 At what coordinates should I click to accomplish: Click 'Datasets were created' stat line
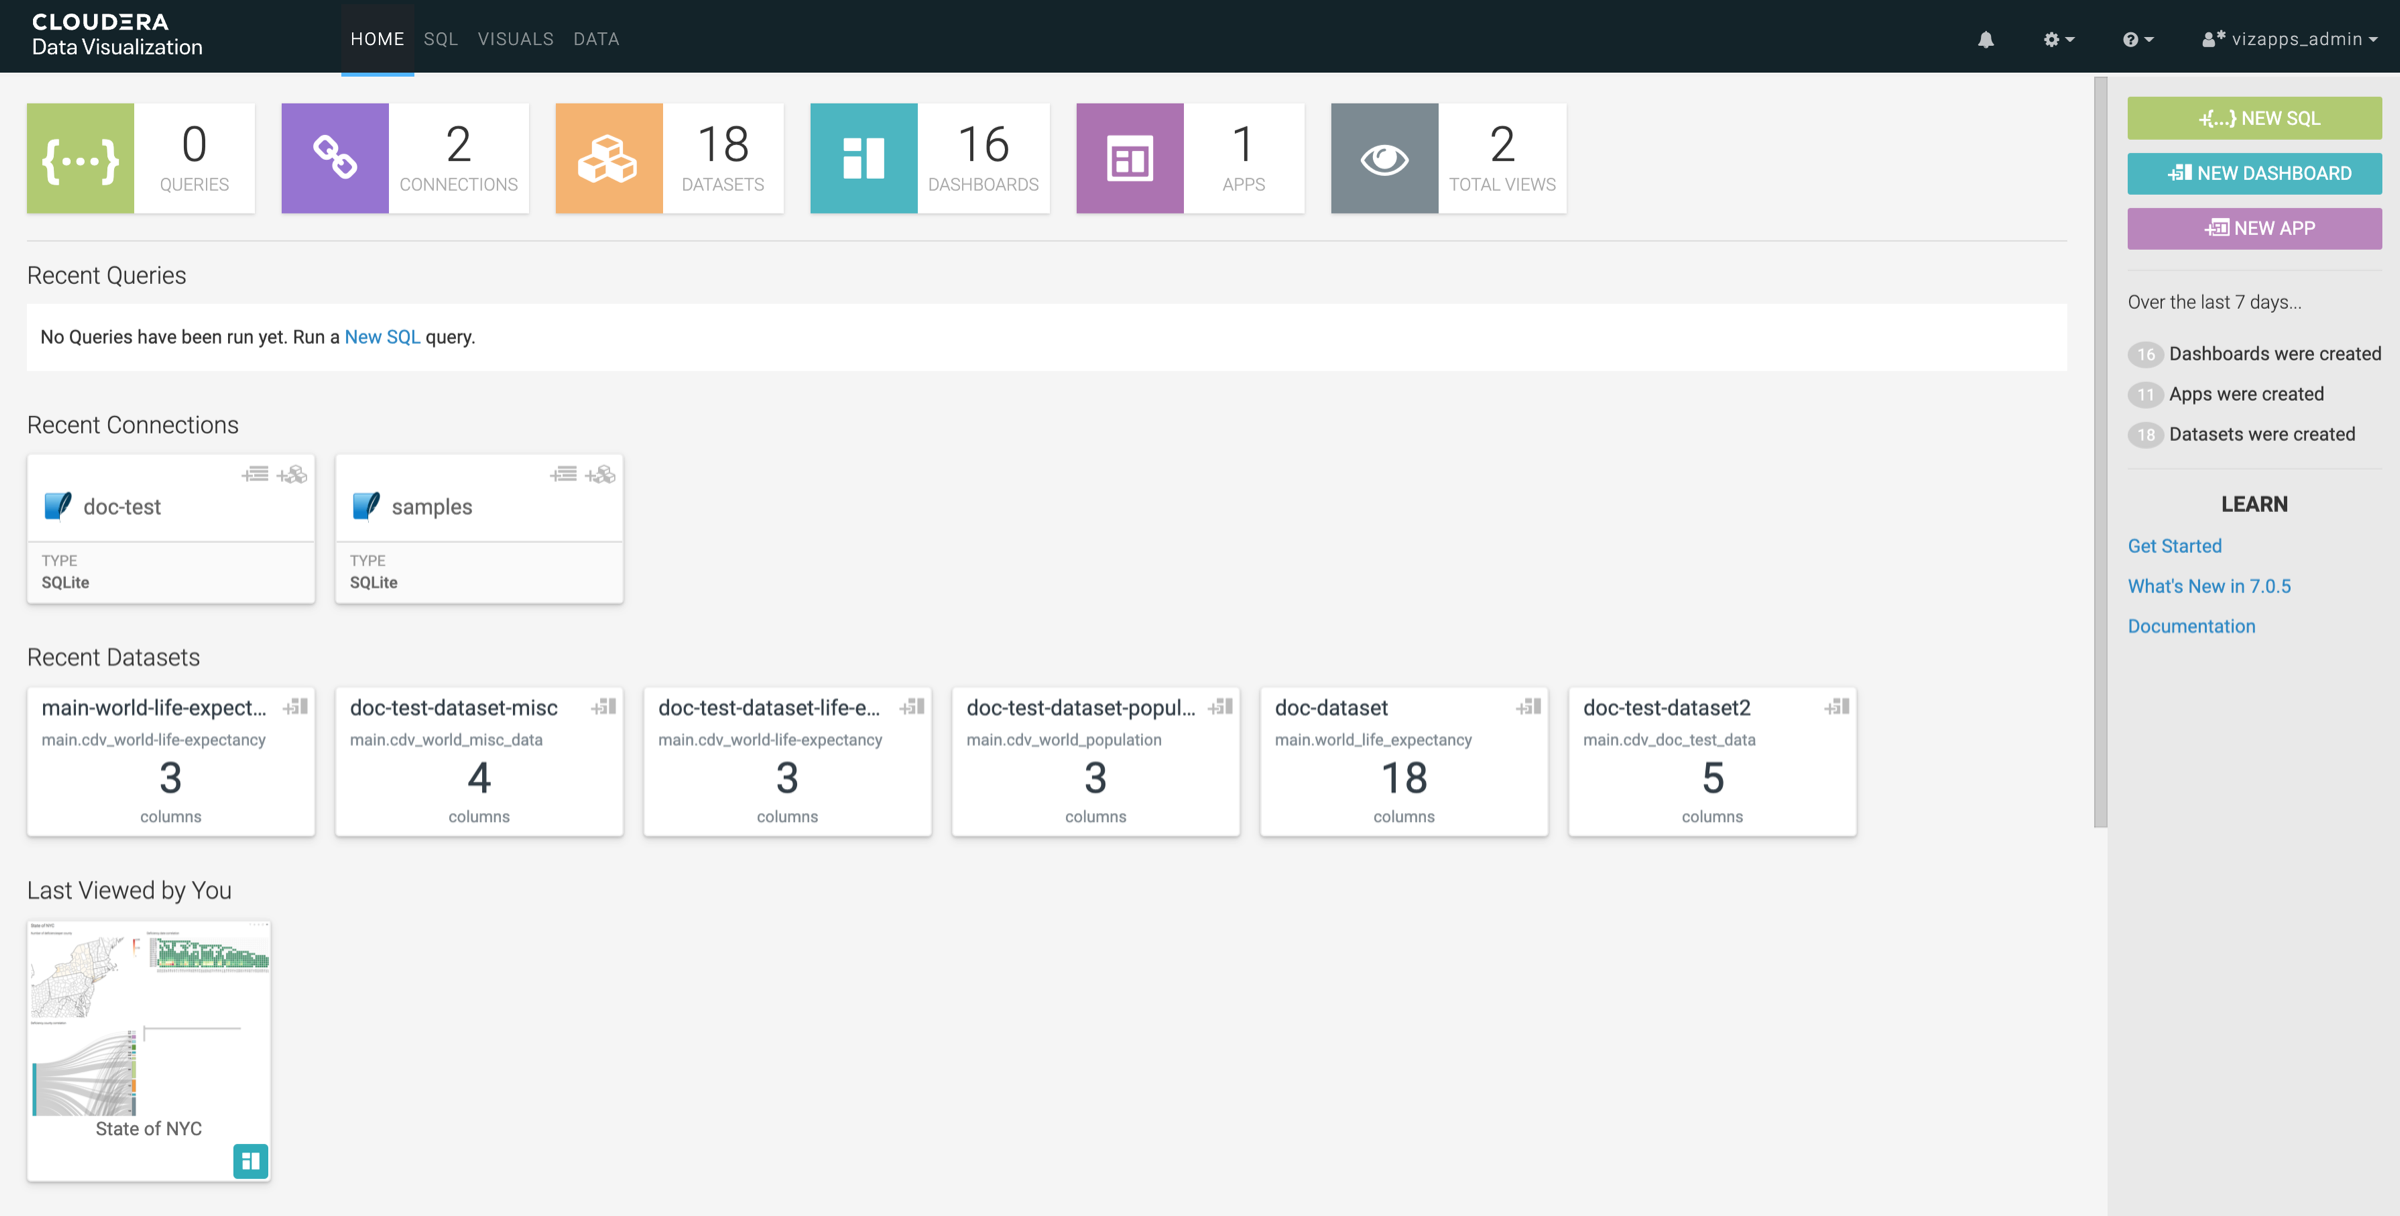coord(2242,434)
